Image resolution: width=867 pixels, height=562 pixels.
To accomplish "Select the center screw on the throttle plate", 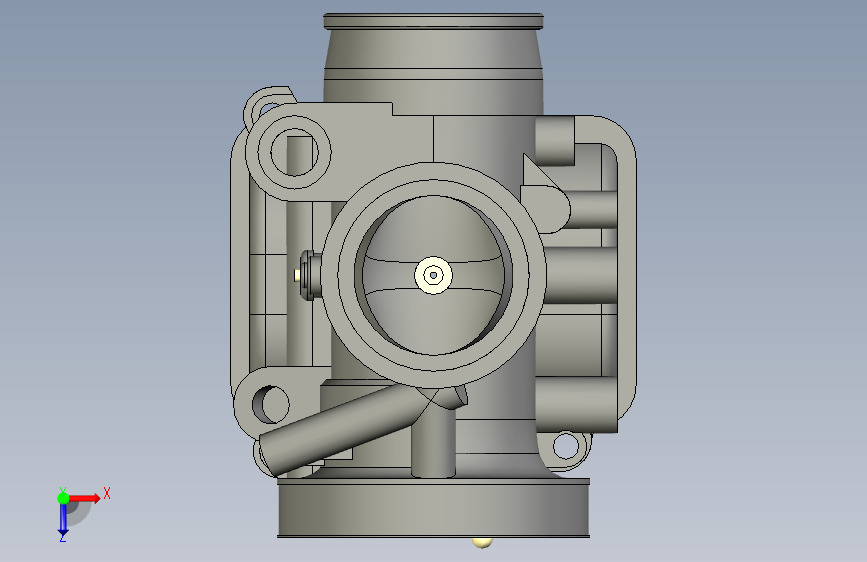I will pos(434,275).
